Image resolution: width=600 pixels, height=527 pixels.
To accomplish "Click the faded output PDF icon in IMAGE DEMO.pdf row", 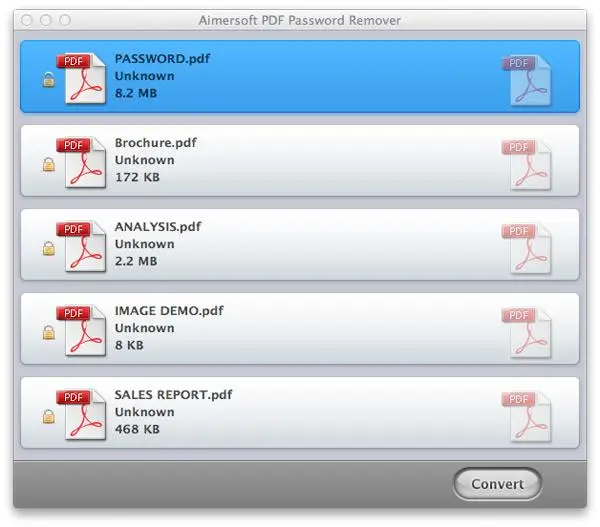I will click(x=527, y=333).
